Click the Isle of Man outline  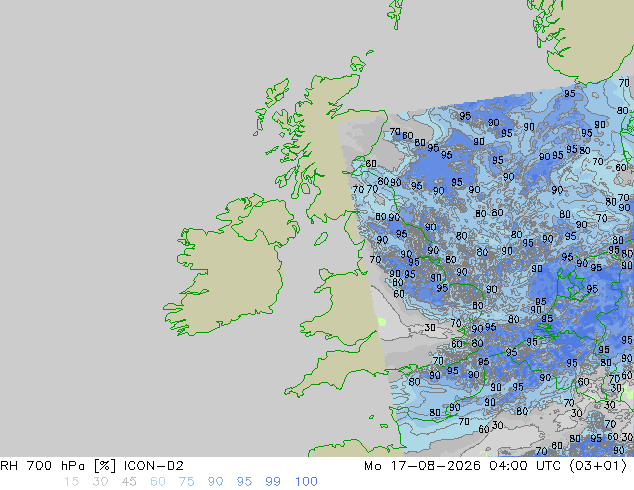(x=321, y=239)
